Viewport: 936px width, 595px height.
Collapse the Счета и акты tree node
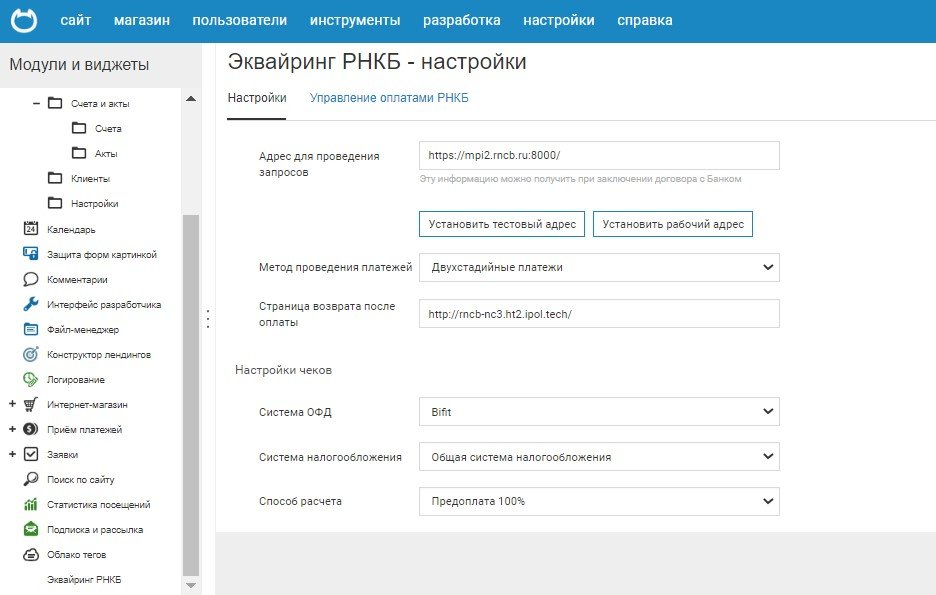click(36, 103)
